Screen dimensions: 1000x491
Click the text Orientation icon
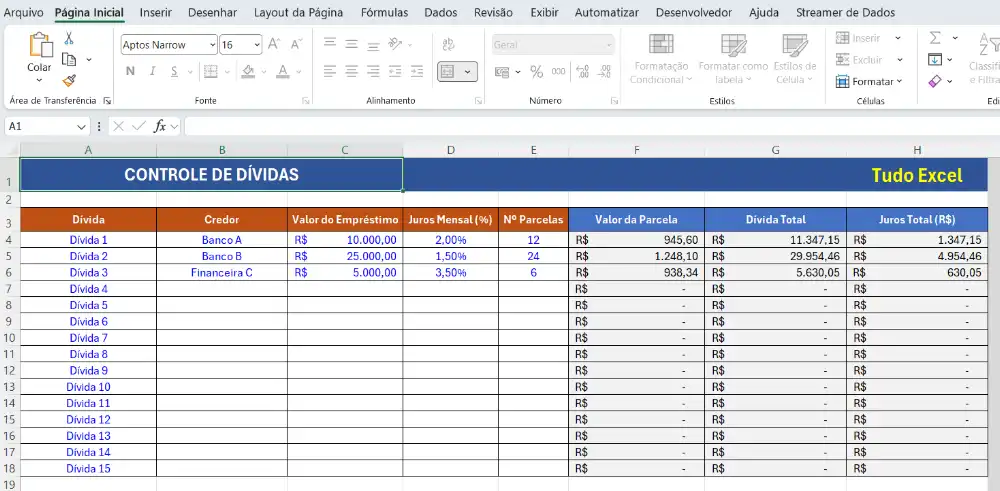pyautogui.click(x=395, y=43)
